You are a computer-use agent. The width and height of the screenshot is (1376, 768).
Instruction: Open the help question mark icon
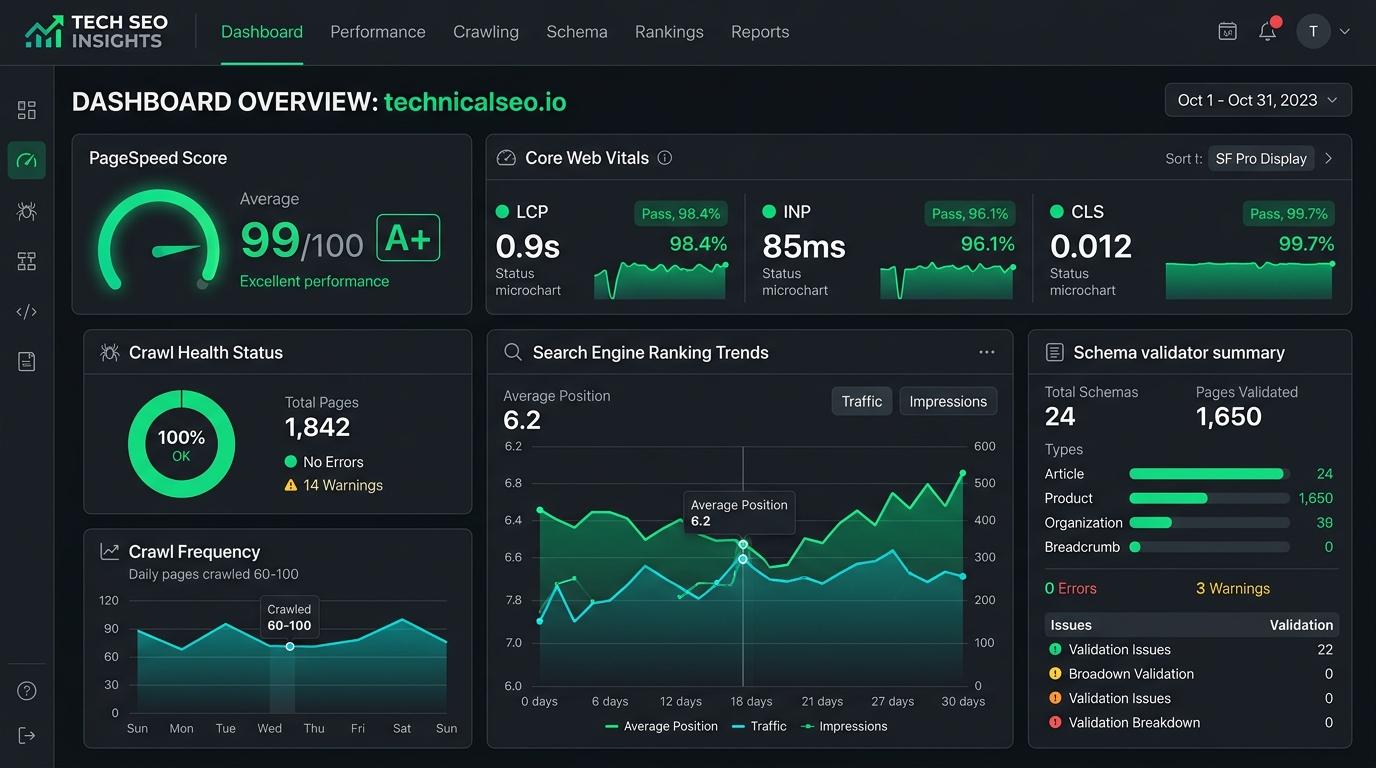27,691
